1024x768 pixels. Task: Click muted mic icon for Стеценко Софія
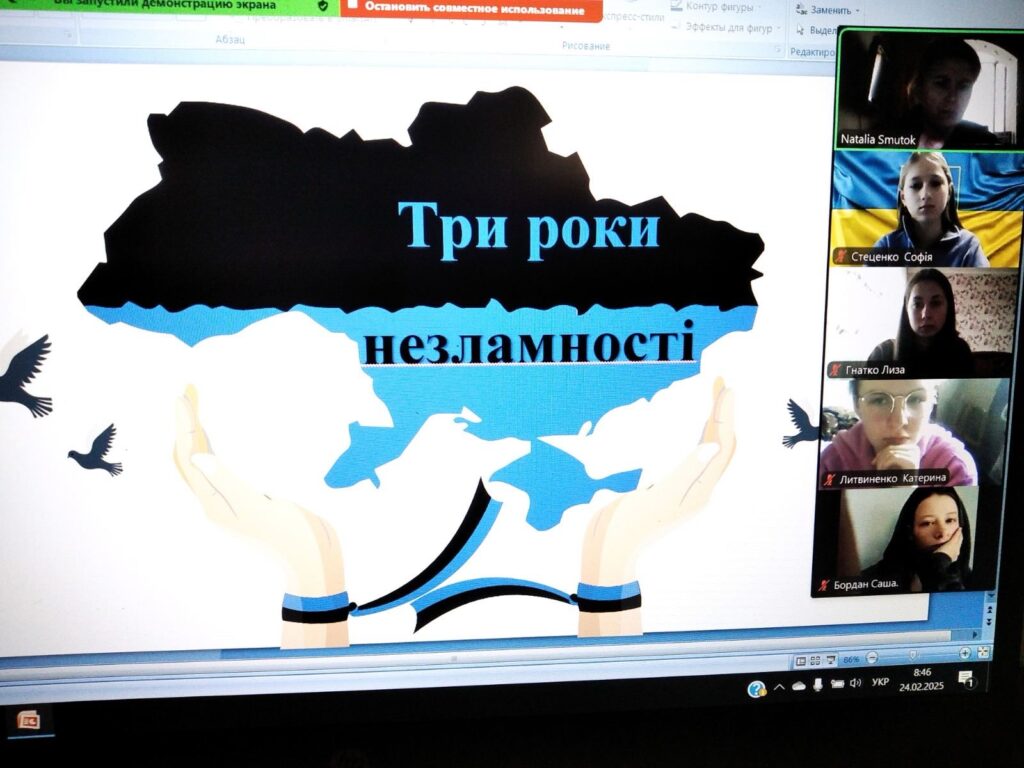coord(840,256)
